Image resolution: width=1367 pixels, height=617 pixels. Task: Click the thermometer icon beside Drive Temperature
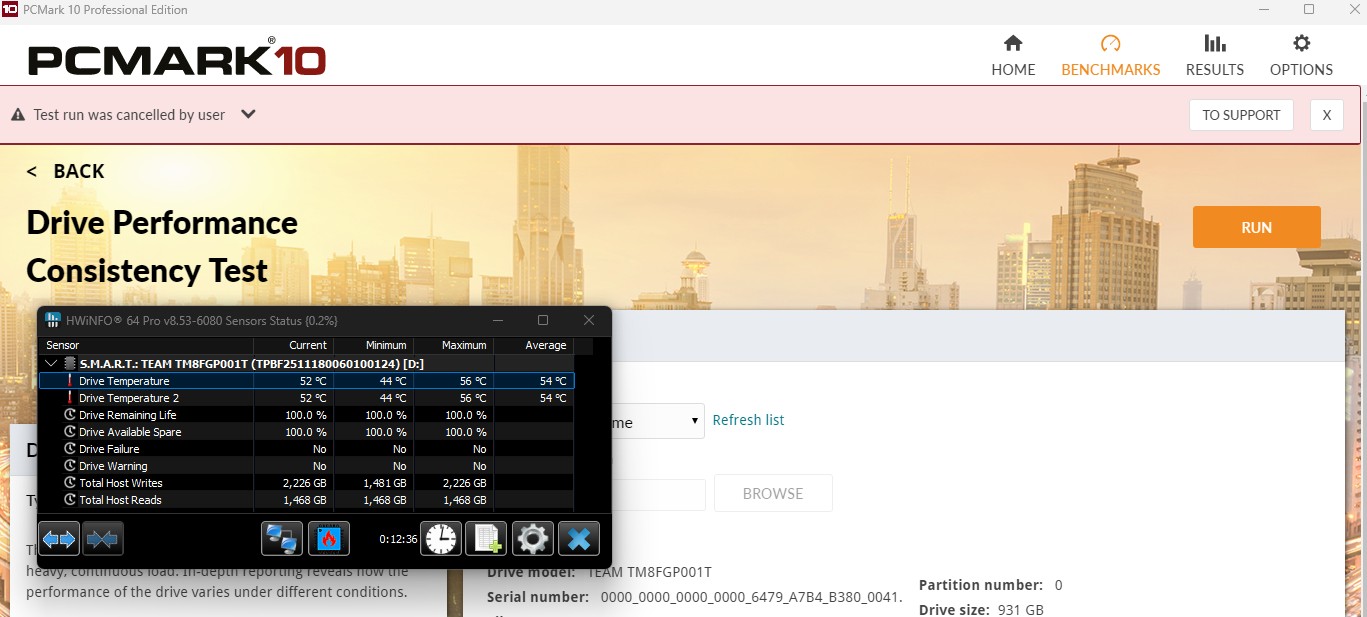[70, 381]
